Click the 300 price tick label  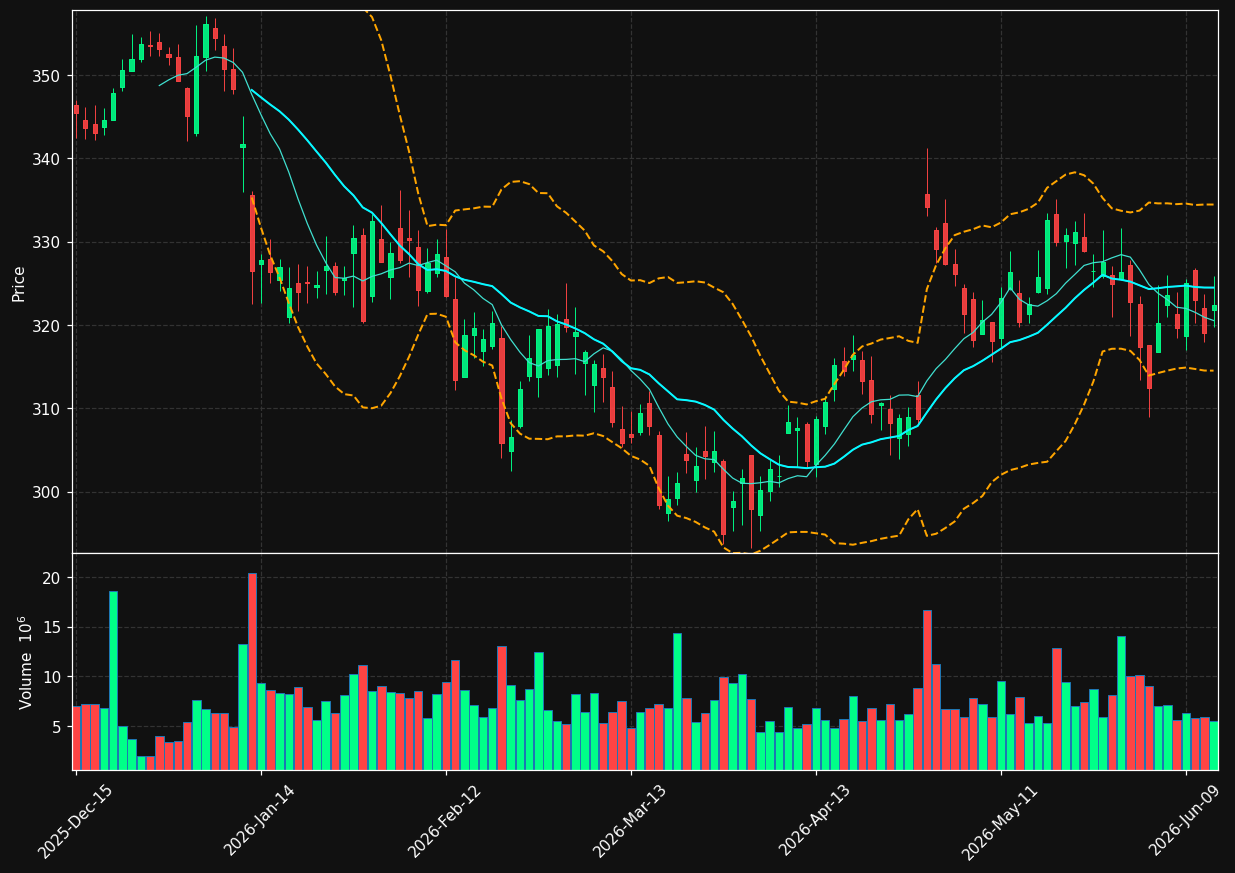(46, 492)
